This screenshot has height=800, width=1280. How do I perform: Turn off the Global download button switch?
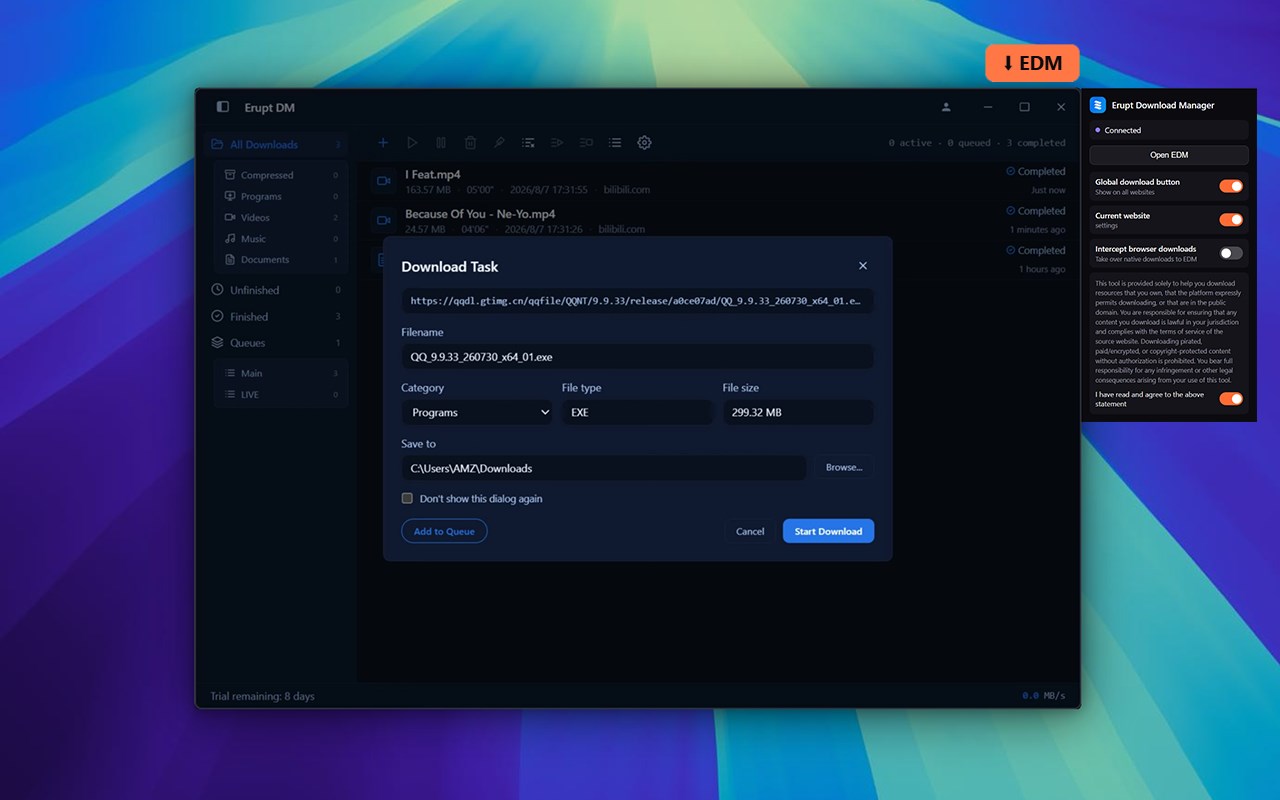tap(1231, 186)
